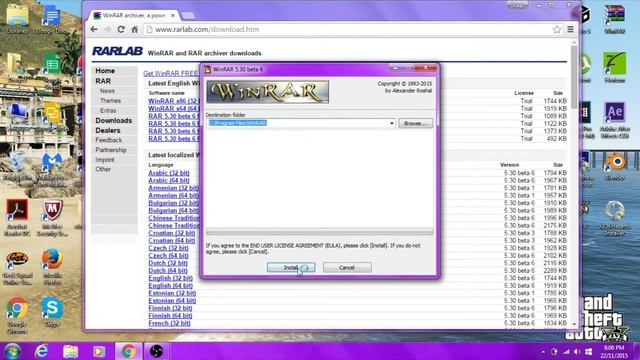Open the black recorder taskbar icon
Screen dimensions: 640x360
[x=156, y=351]
